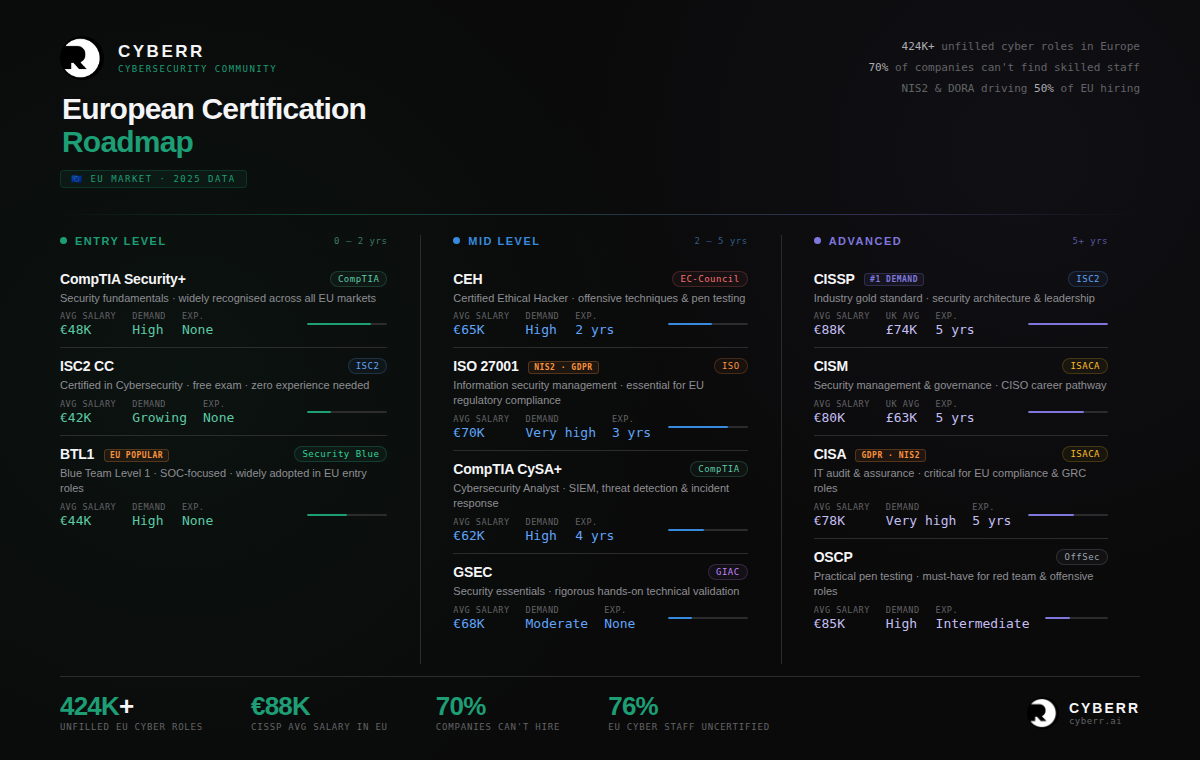Click the progress bar in the CISSP card
The image size is (1200, 760).
(x=1068, y=324)
